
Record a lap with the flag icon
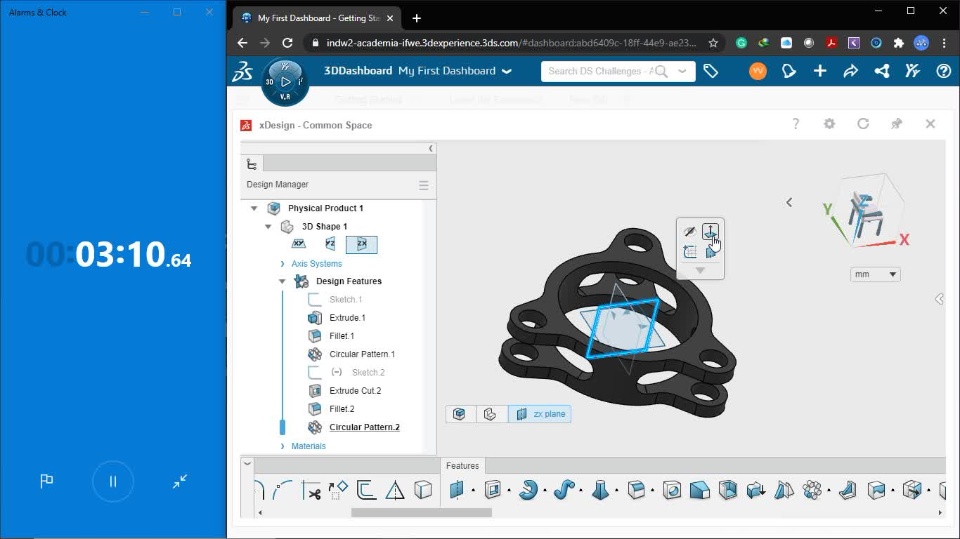tap(47, 481)
